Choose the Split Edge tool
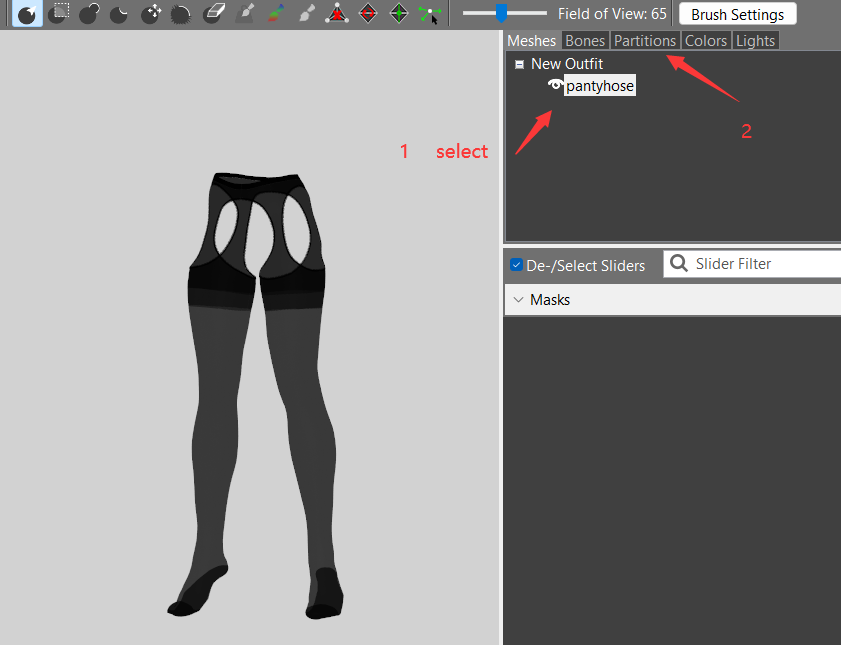This screenshot has width=841, height=645. coord(399,13)
